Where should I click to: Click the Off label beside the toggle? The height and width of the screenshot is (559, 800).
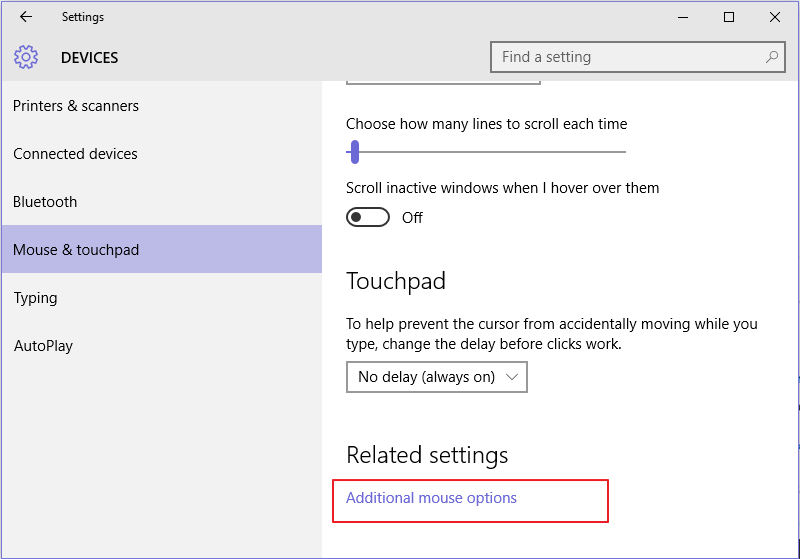click(x=412, y=218)
